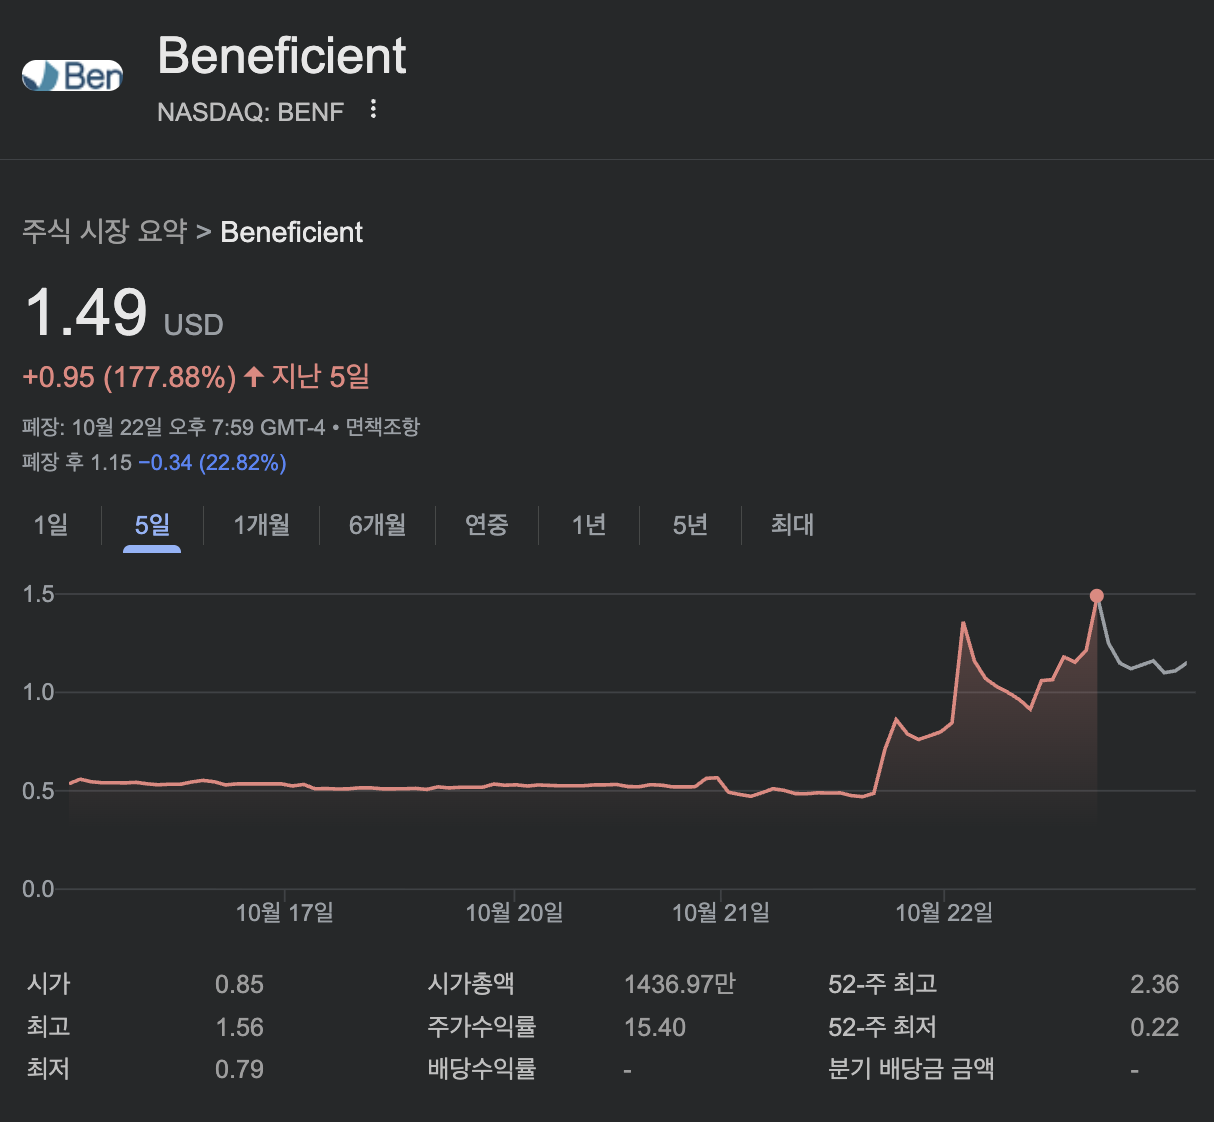This screenshot has height=1122, width=1214.
Task: Click the after-hours −0.34 (22.82%) value
Action: pos(213,462)
